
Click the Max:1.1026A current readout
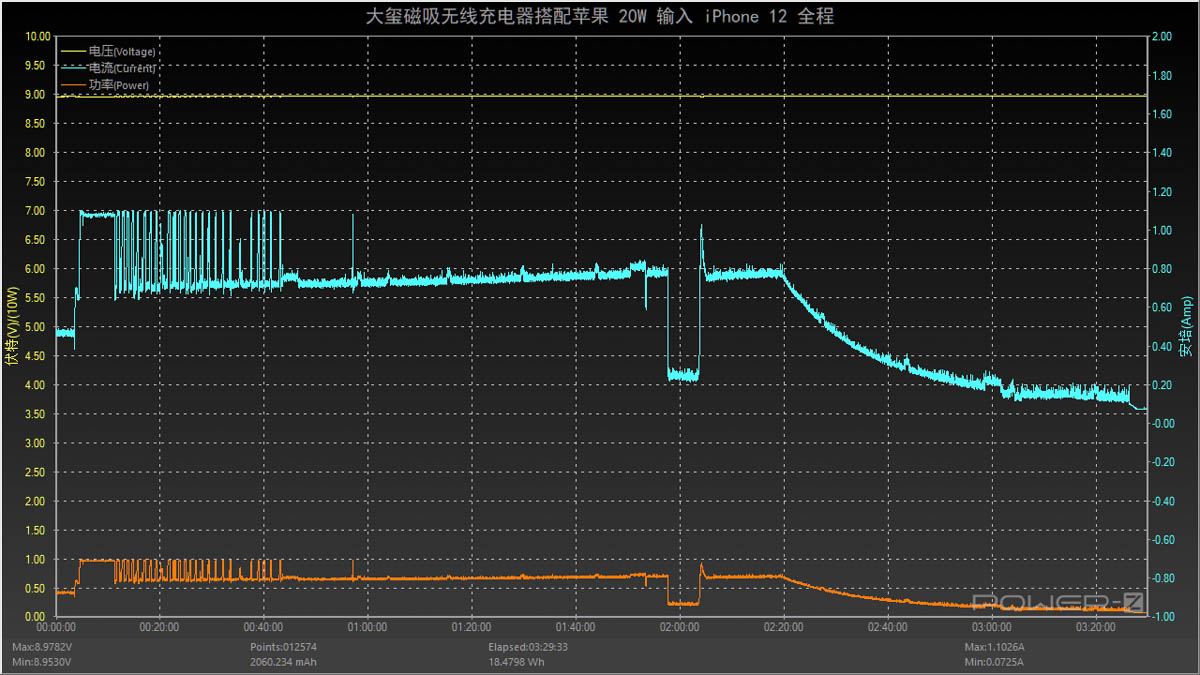pyautogui.click(x=994, y=647)
